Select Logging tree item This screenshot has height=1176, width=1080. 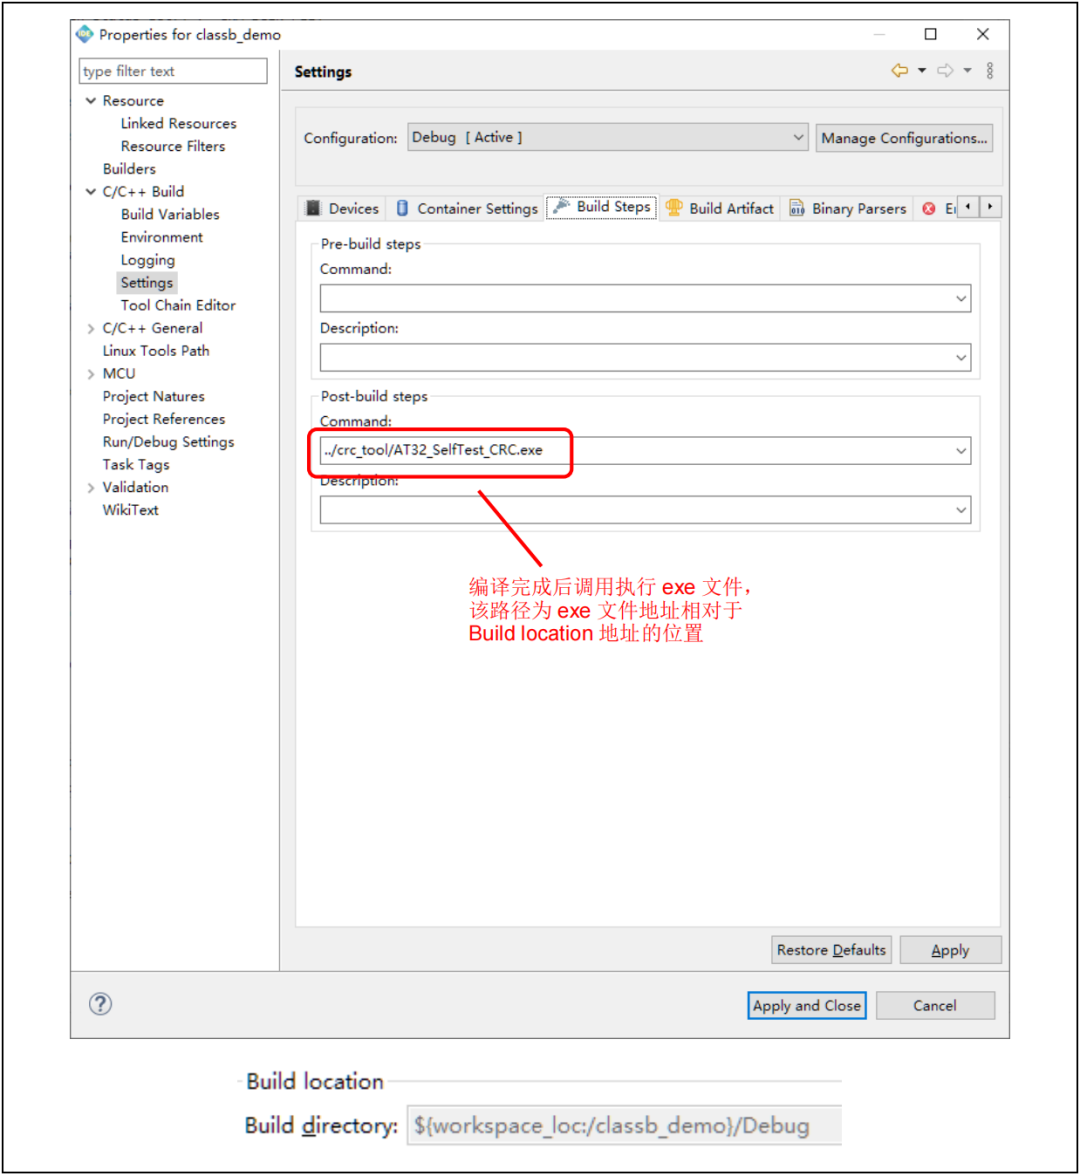148,260
